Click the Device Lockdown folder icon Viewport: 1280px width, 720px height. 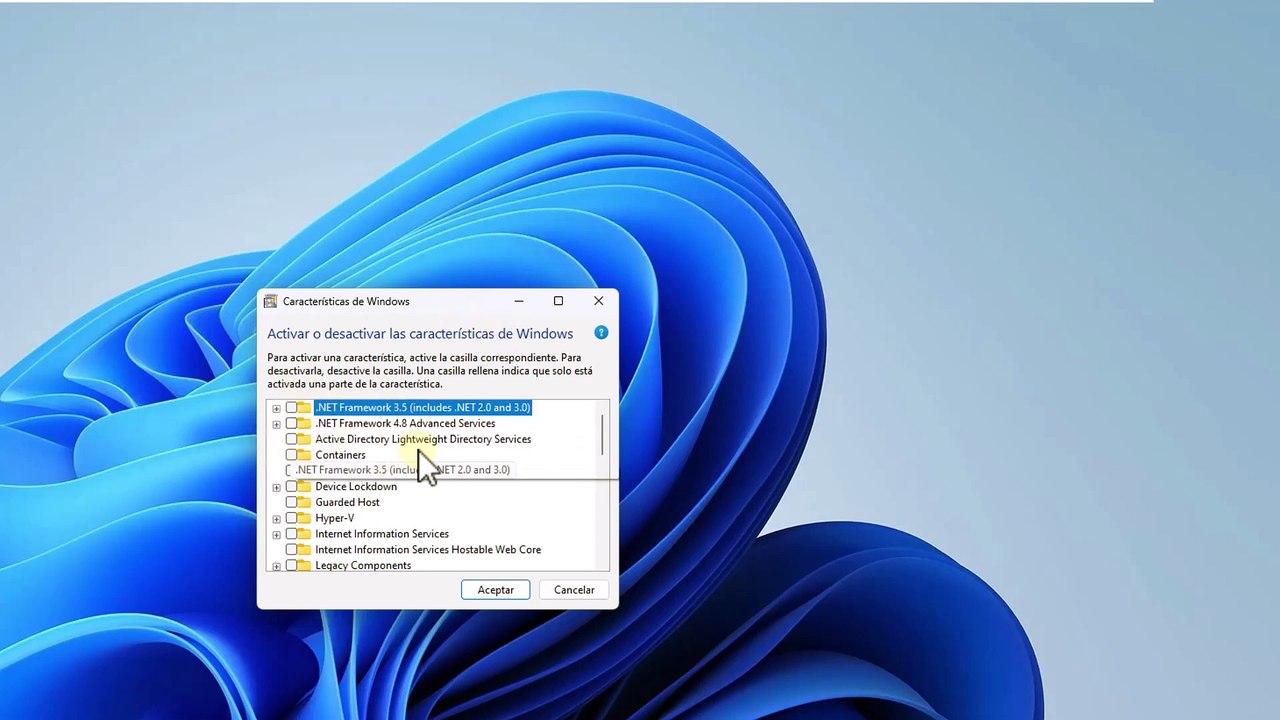click(x=304, y=487)
